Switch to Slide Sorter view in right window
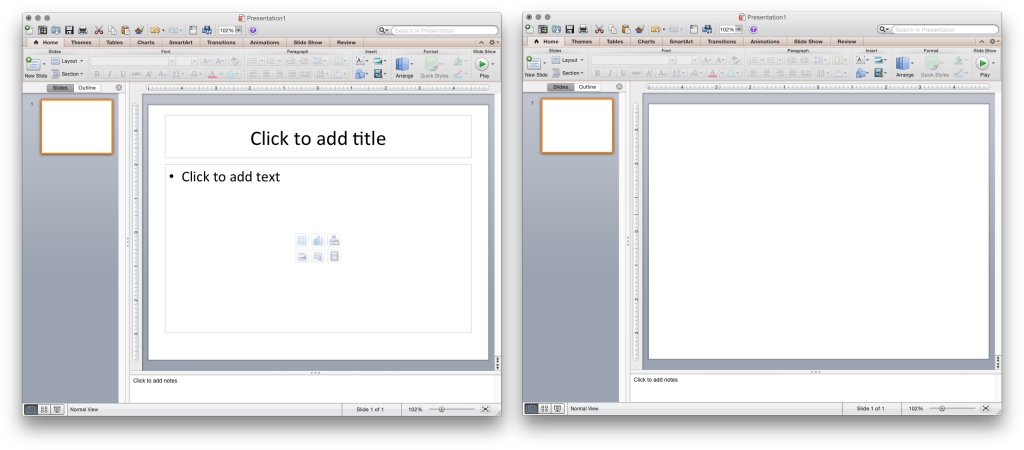Viewport: 1024px width, 450px height. [x=545, y=410]
